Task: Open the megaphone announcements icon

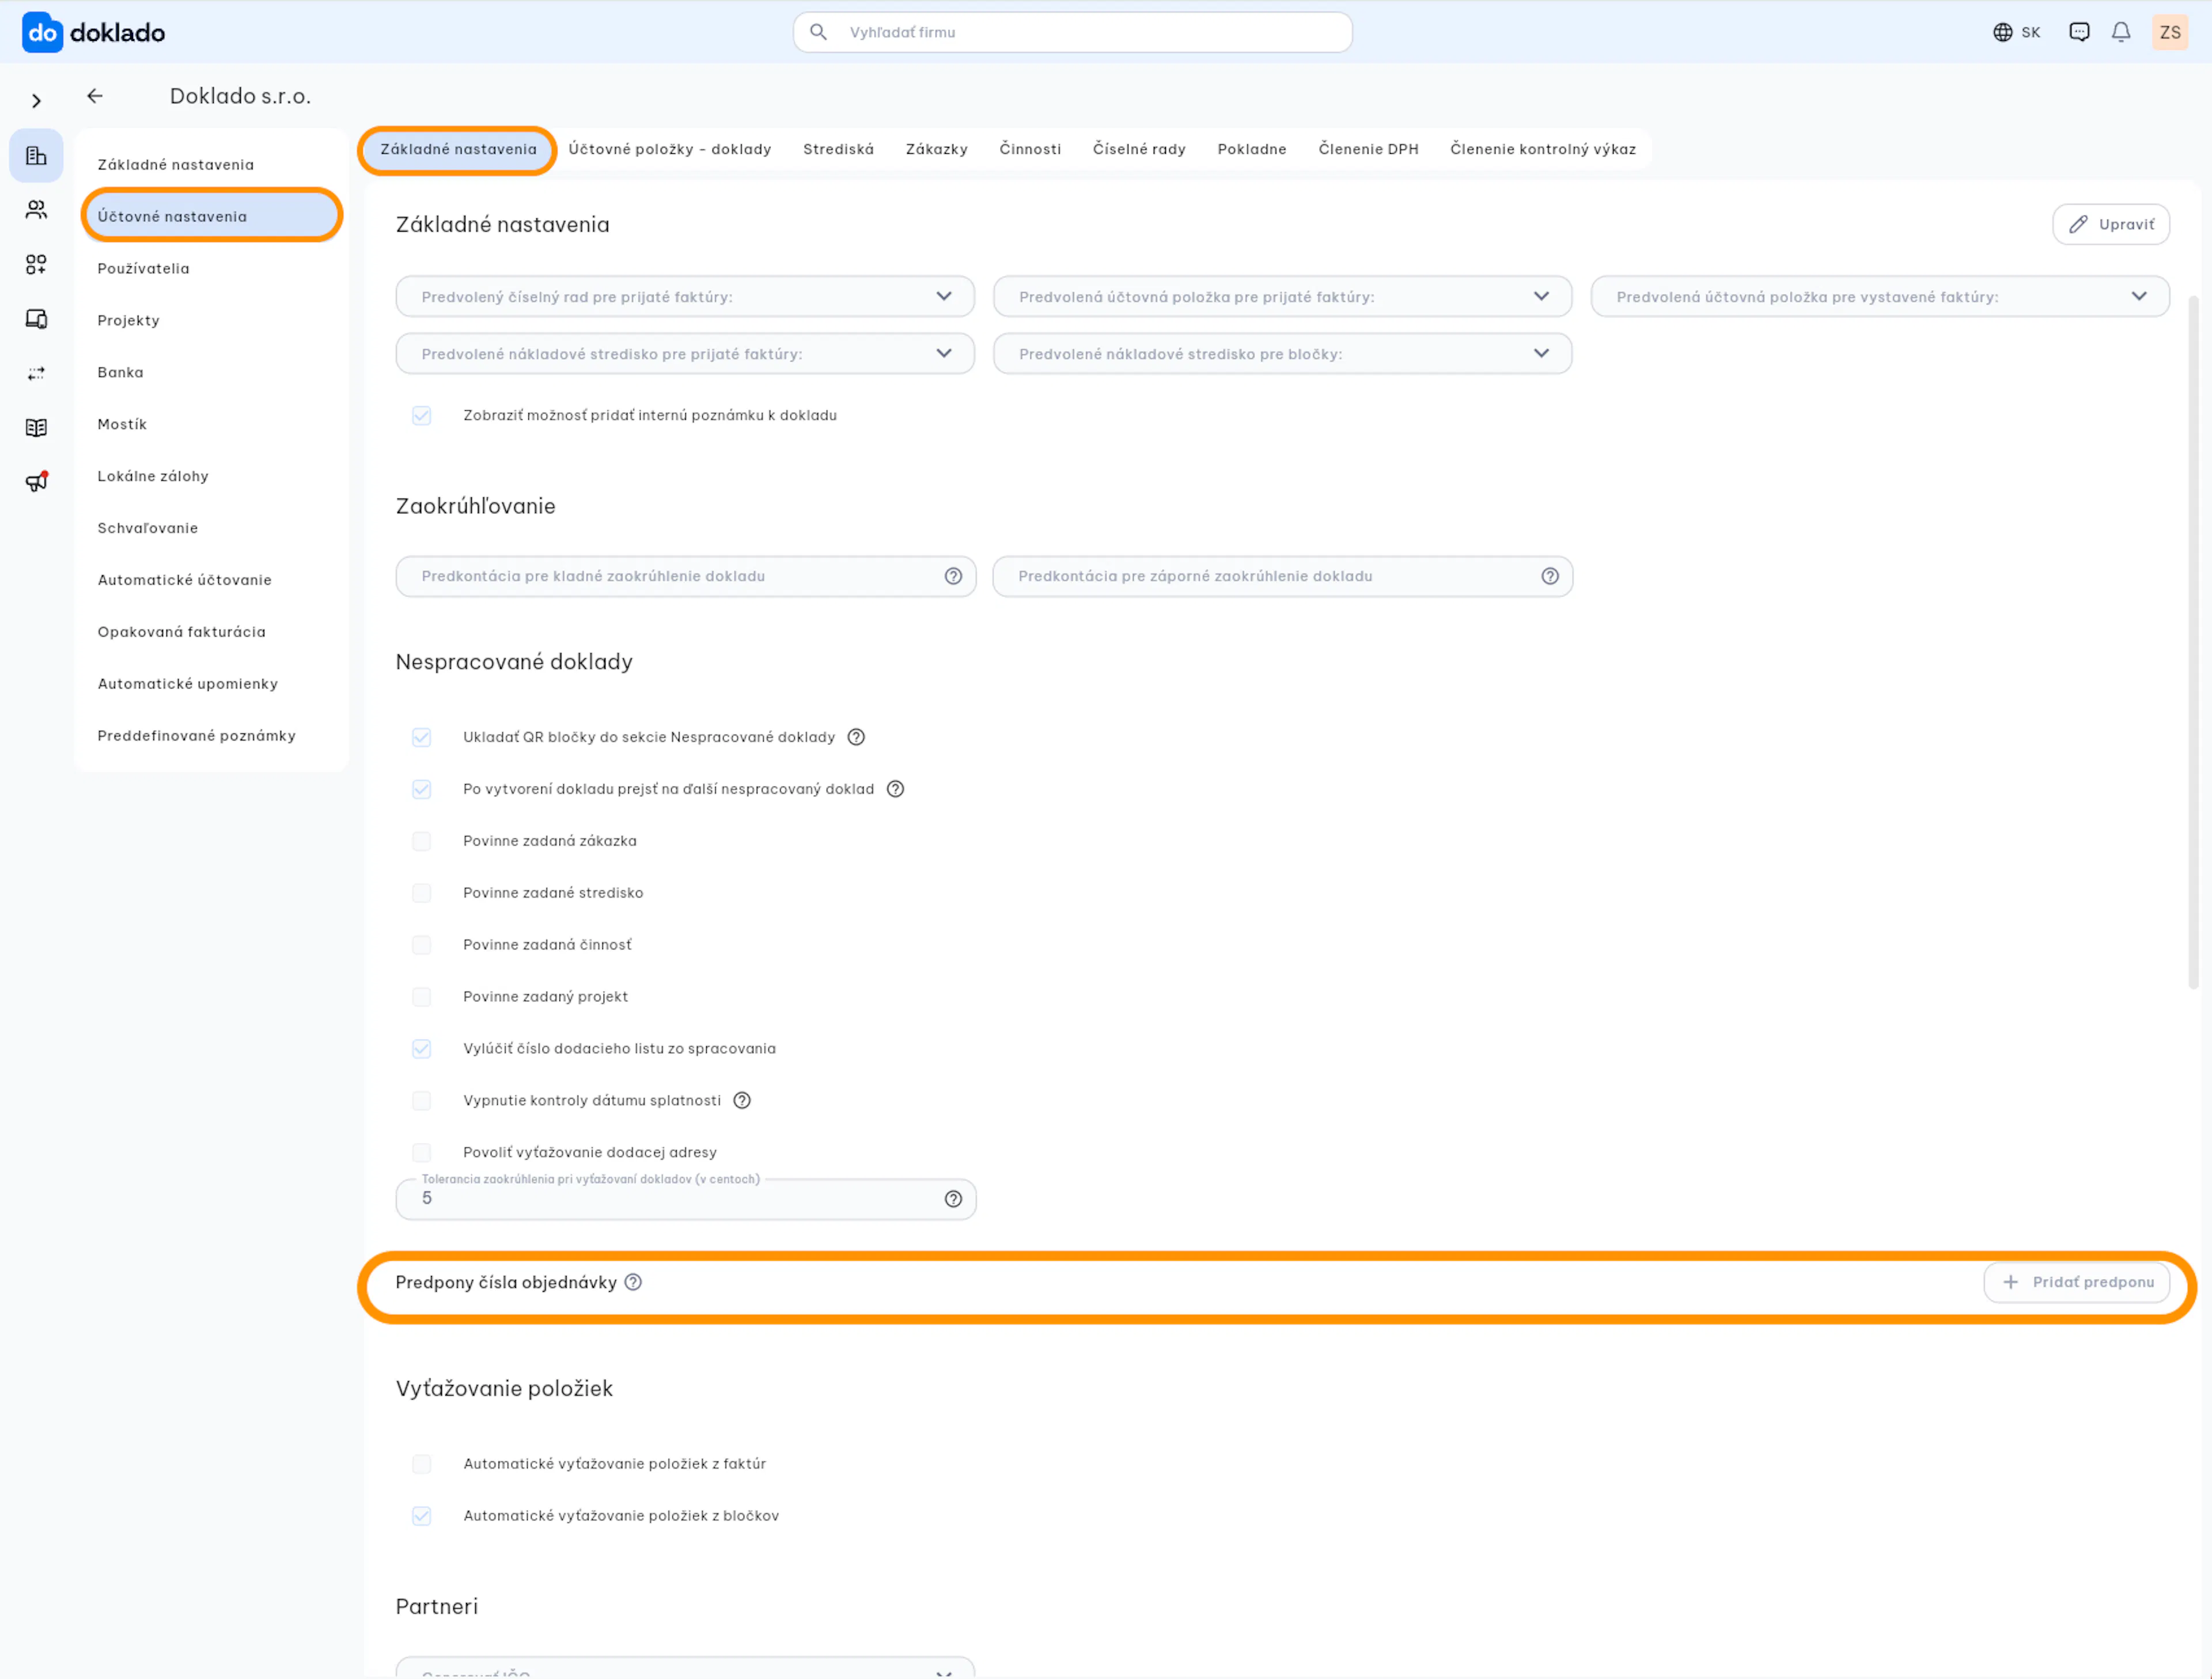Action: [x=36, y=482]
